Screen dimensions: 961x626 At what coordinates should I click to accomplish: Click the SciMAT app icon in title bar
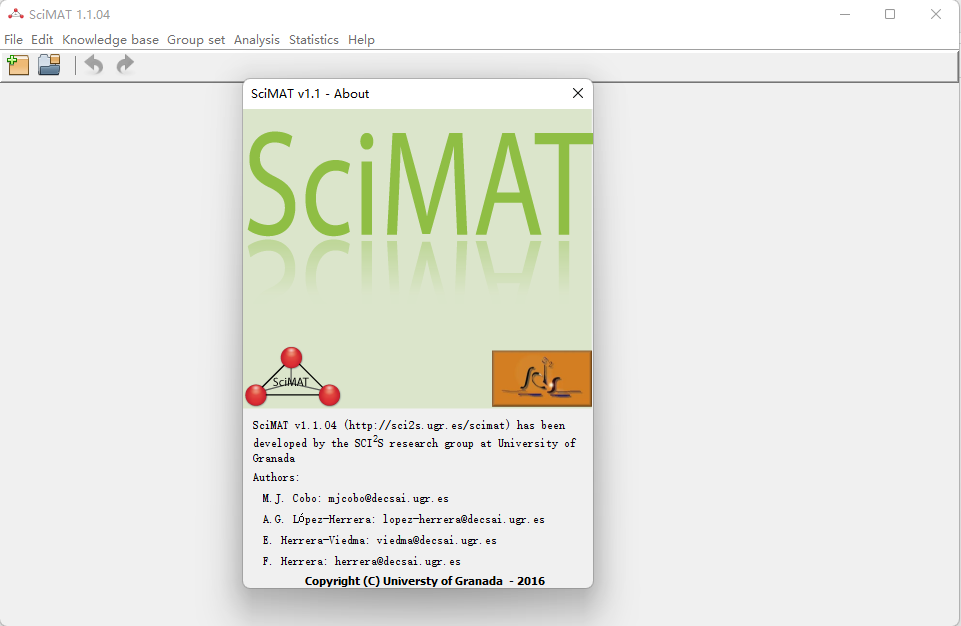pos(15,14)
